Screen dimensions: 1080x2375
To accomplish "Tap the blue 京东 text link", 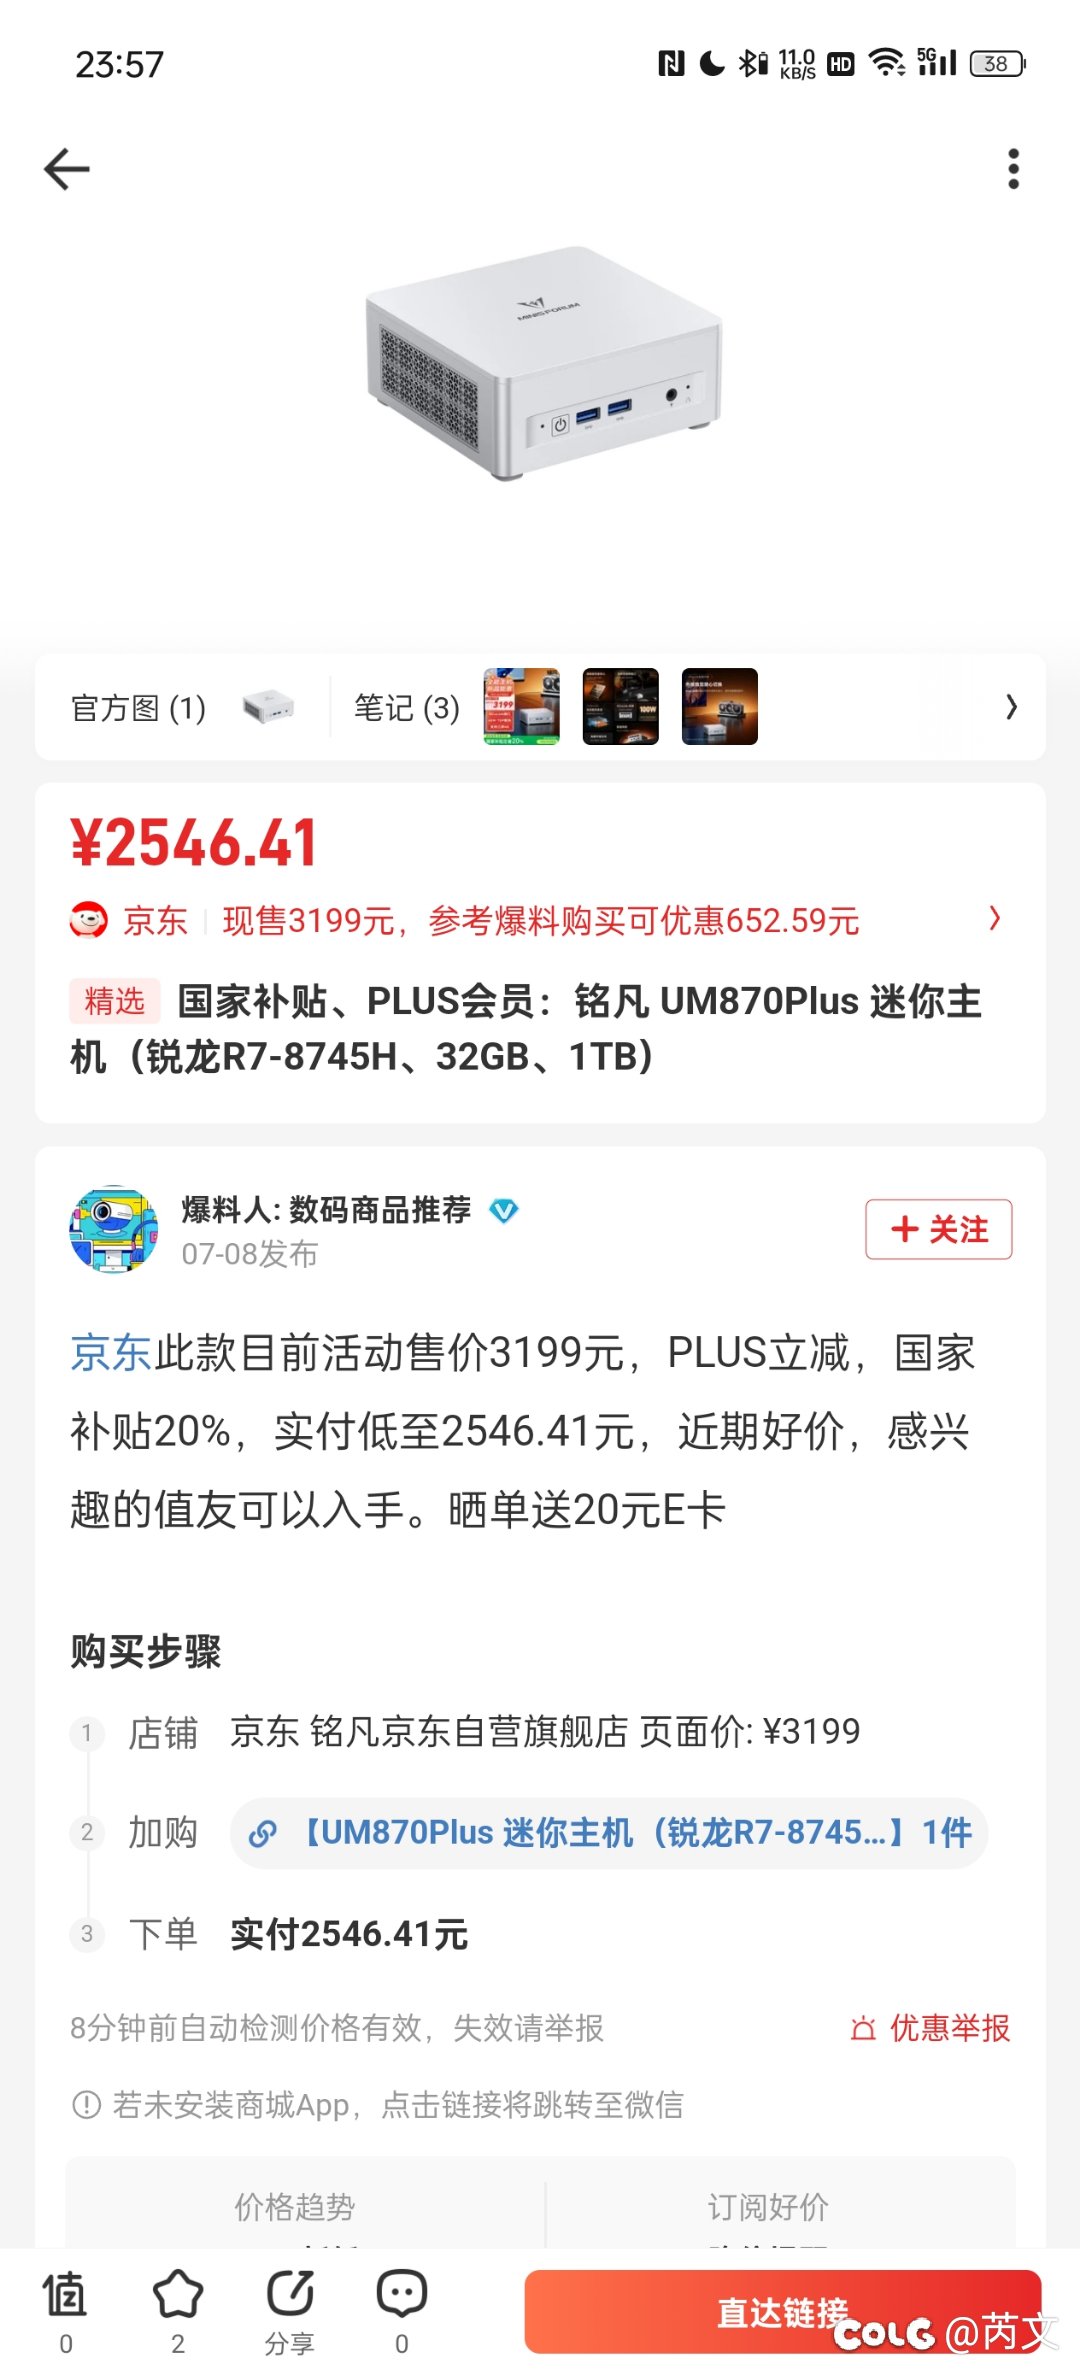I will point(110,1353).
